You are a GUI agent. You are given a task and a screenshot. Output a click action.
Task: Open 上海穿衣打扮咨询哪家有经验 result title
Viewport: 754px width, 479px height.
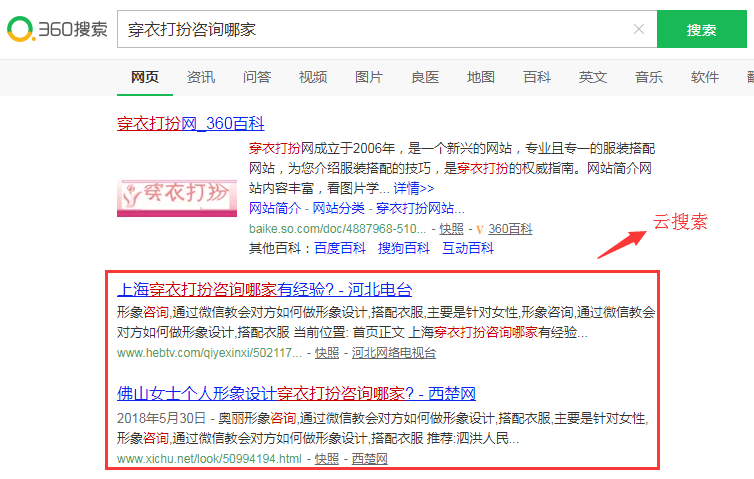tap(264, 290)
